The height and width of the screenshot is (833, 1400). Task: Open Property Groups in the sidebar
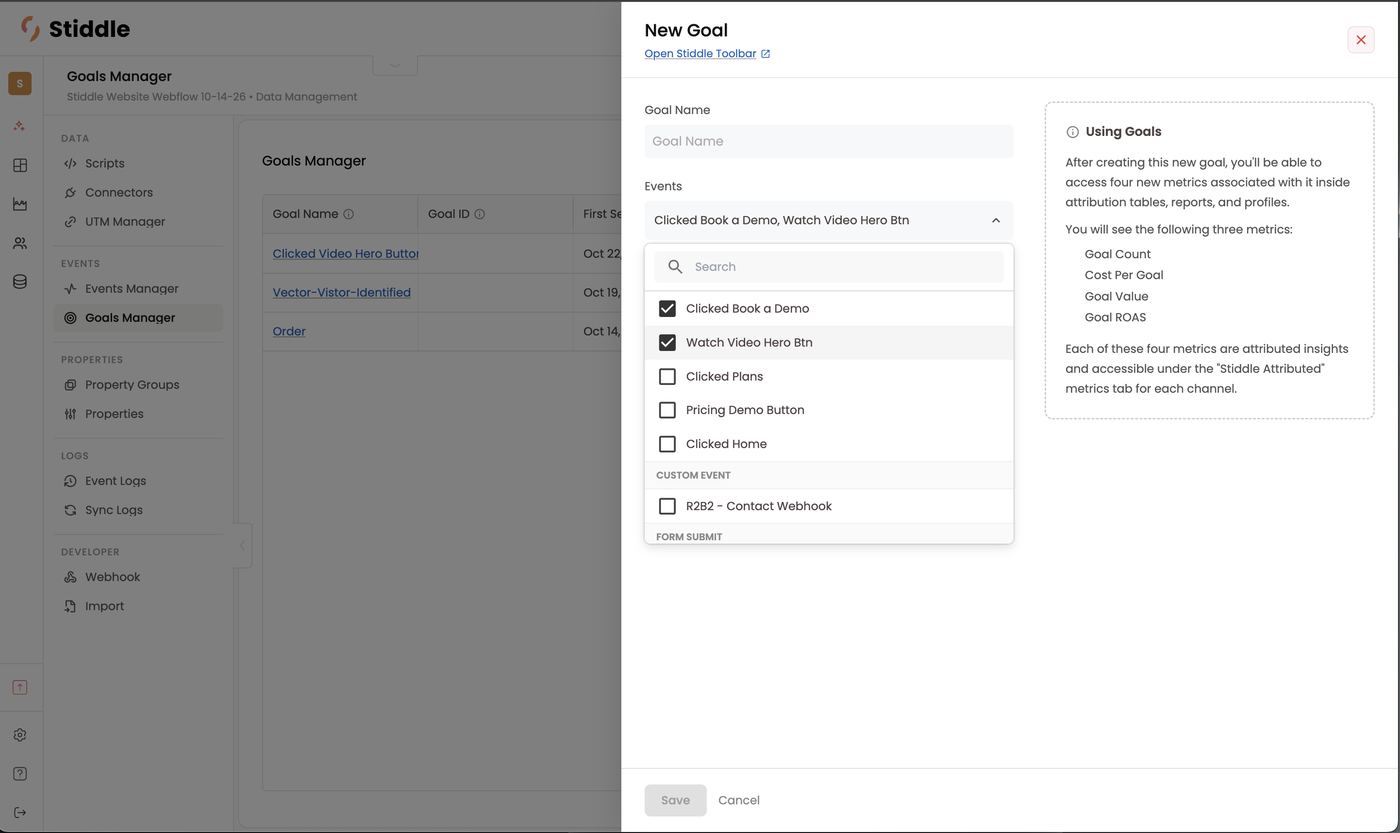(x=138, y=385)
